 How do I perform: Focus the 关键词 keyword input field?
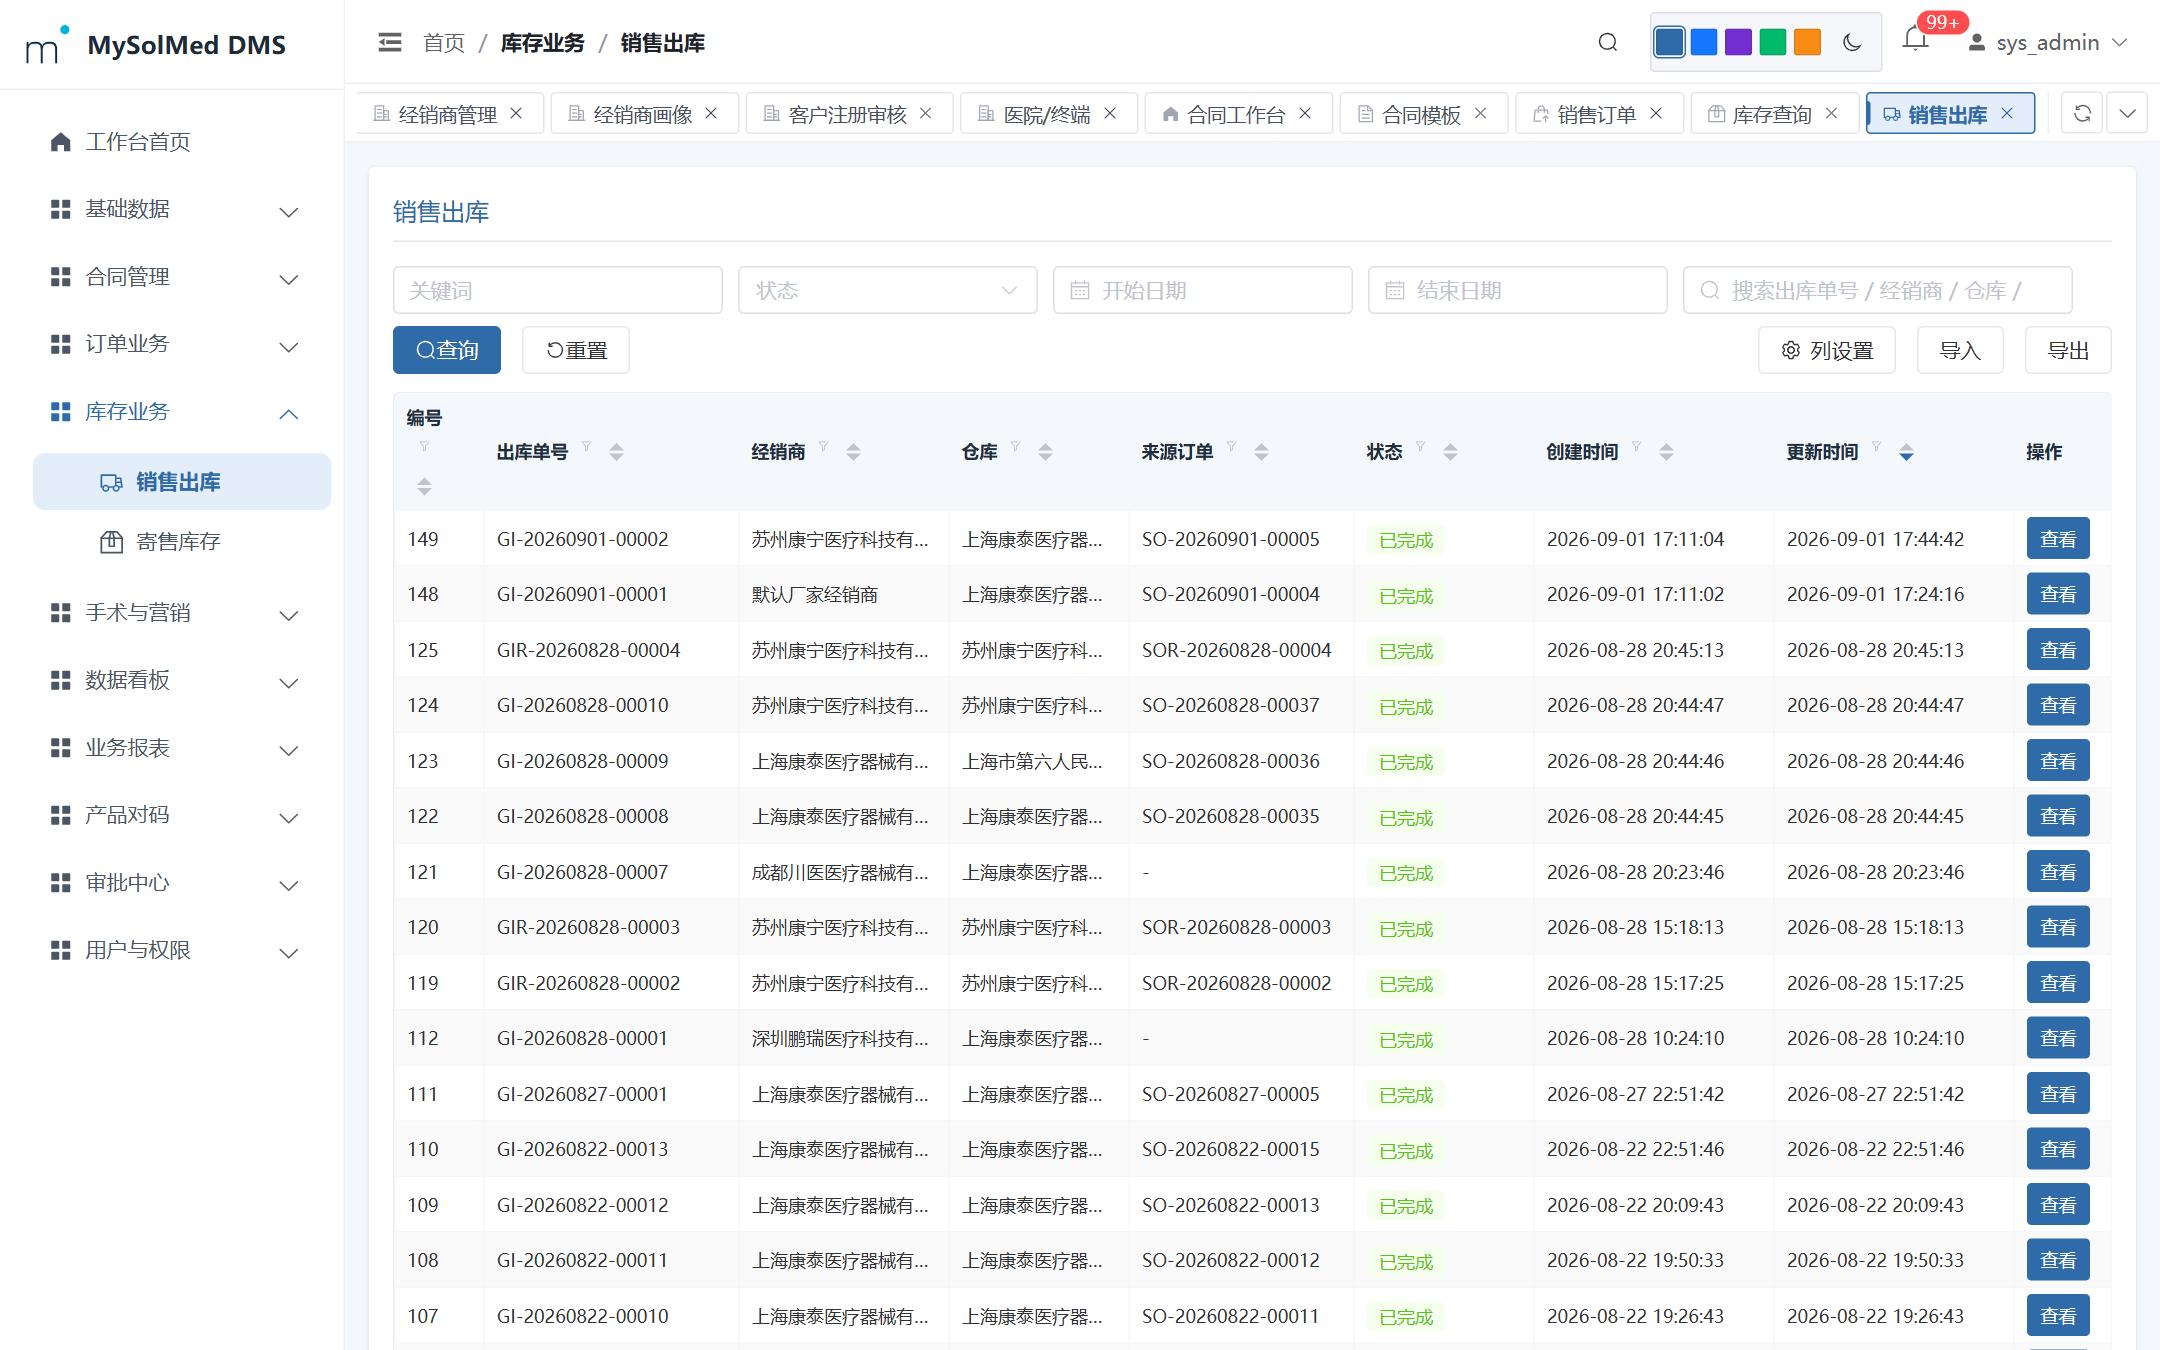558,290
